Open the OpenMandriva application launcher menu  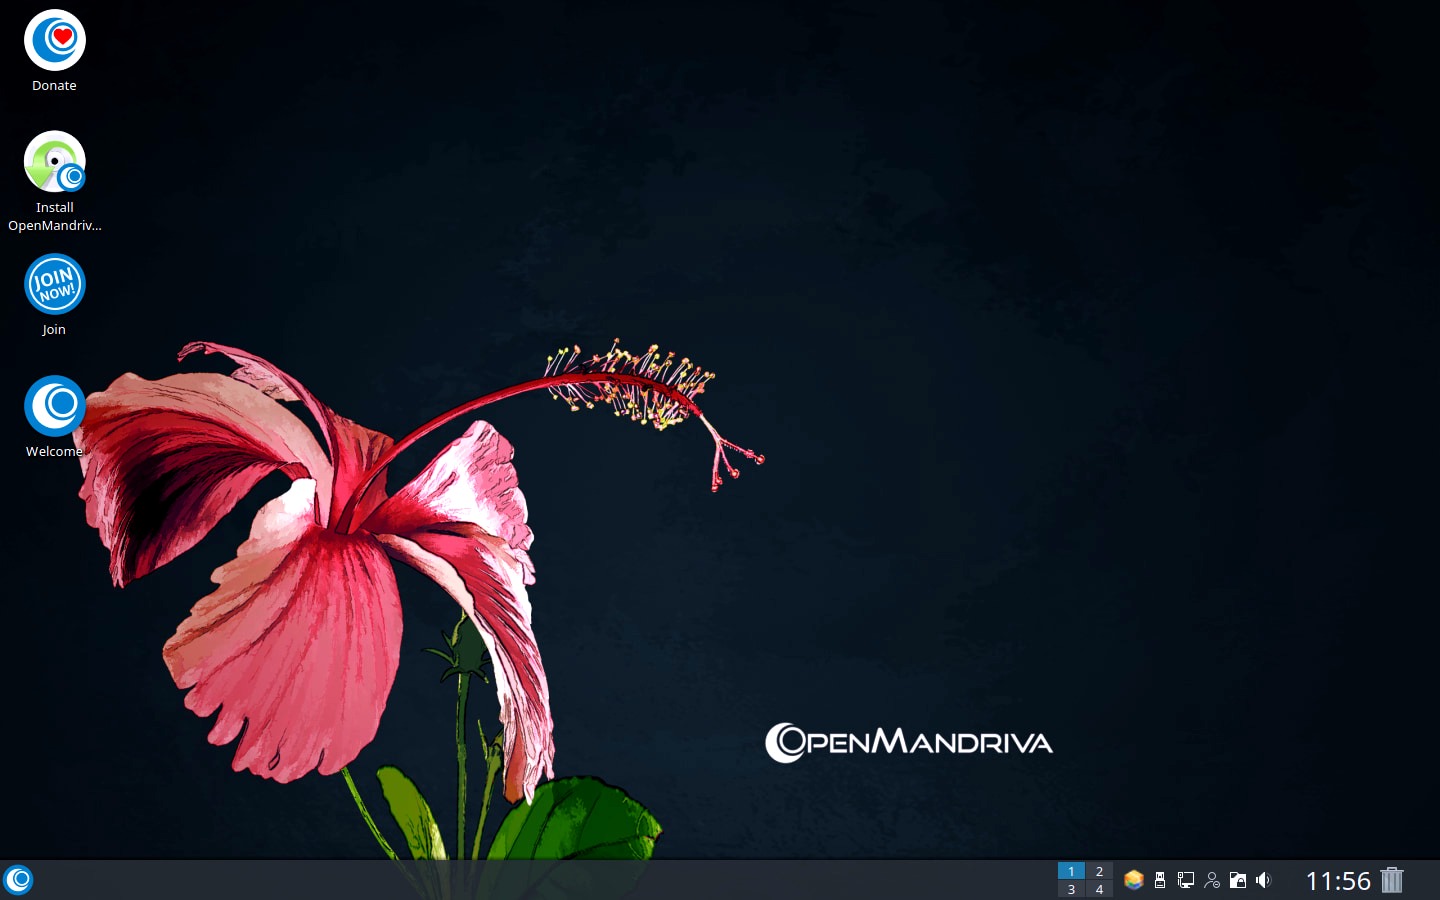(x=19, y=880)
